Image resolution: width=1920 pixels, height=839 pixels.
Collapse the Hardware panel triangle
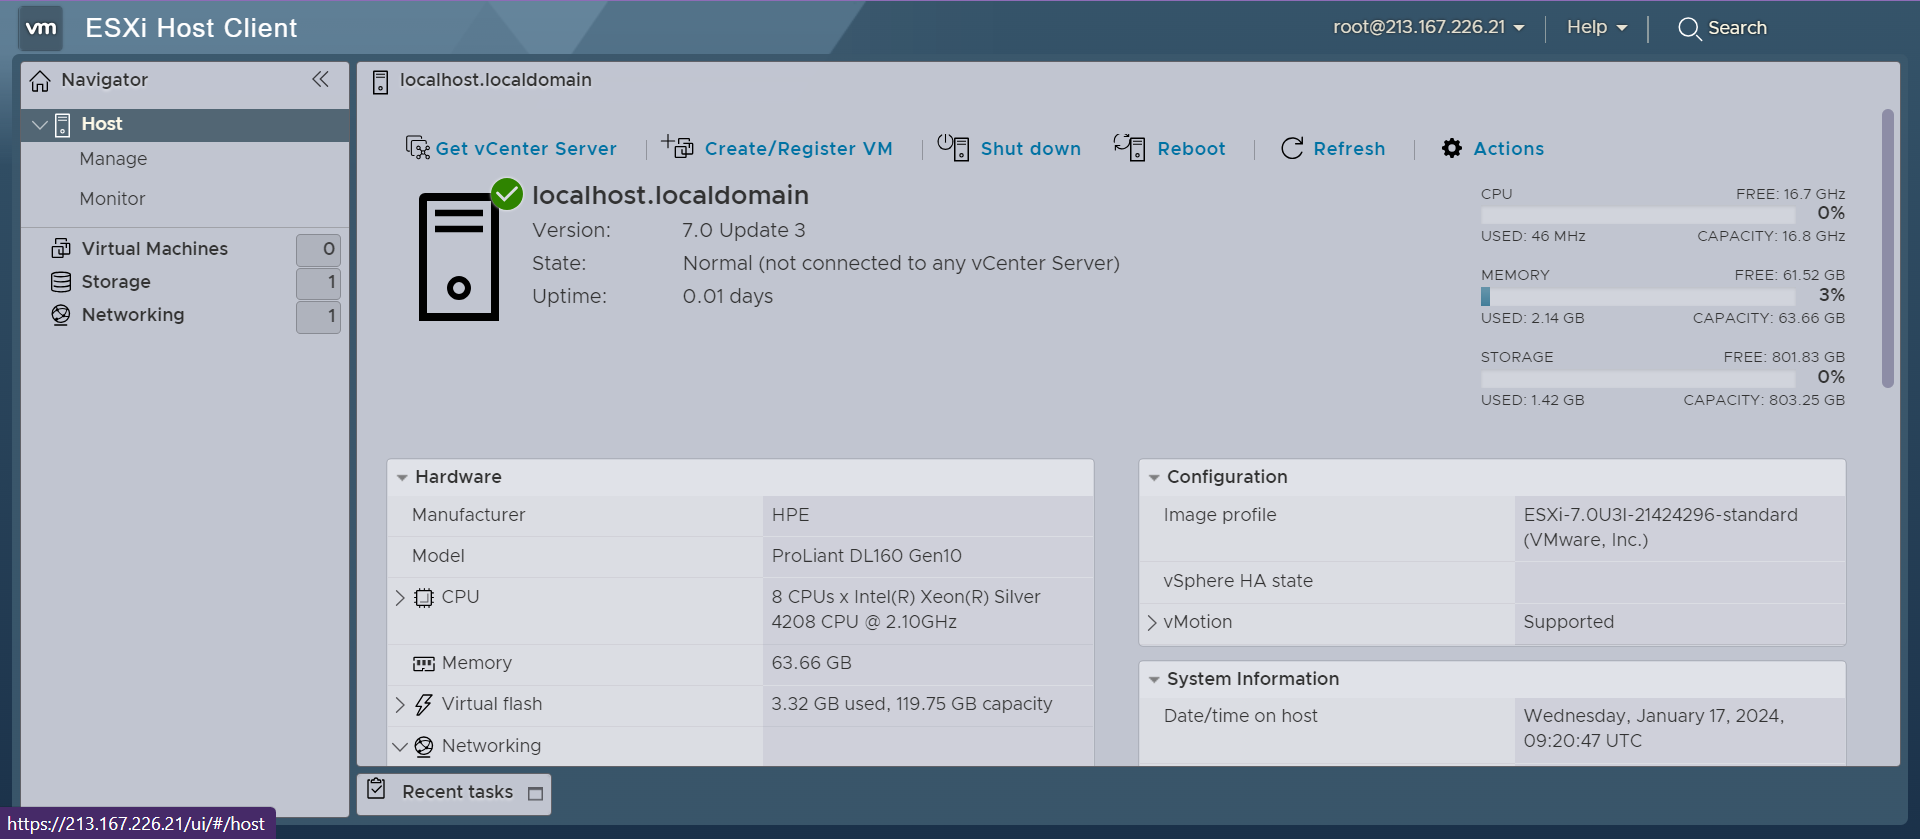[402, 478]
